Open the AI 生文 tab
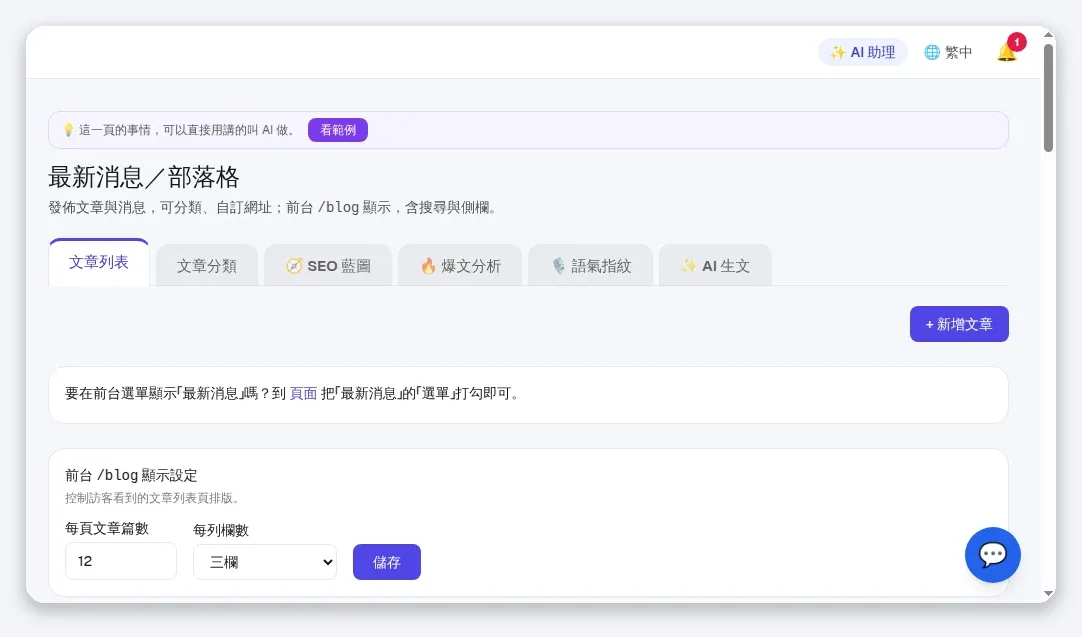The height and width of the screenshot is (637, 1082). [715, 266]
